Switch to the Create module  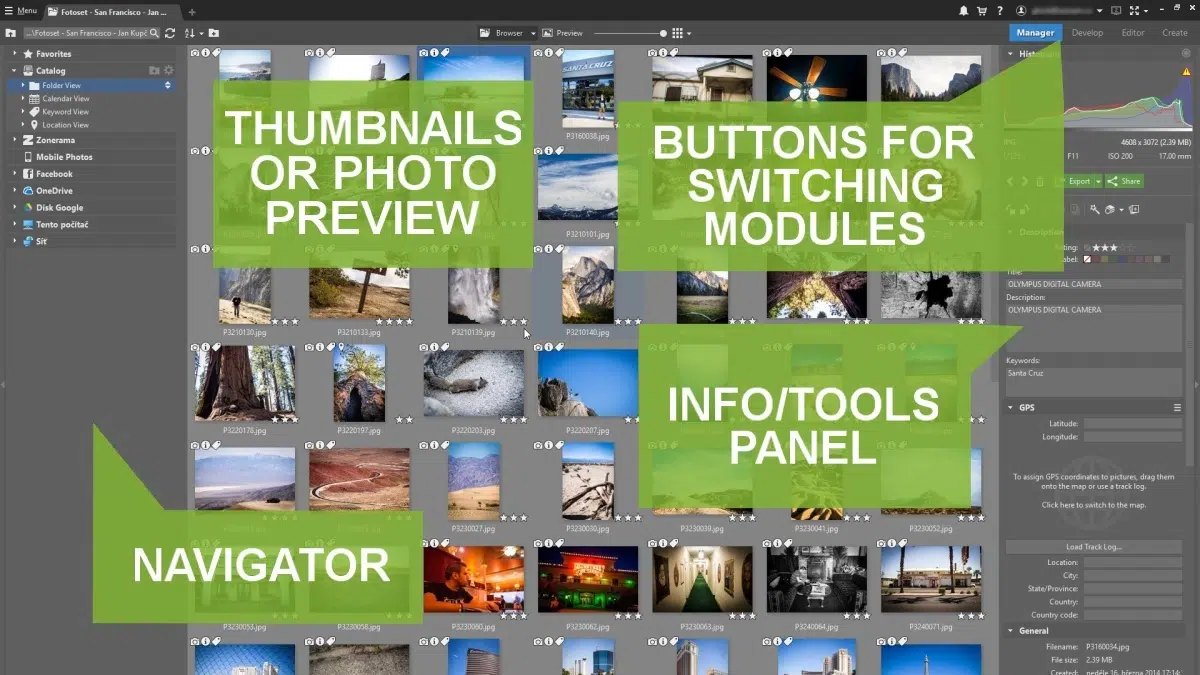click(1175, 33)
